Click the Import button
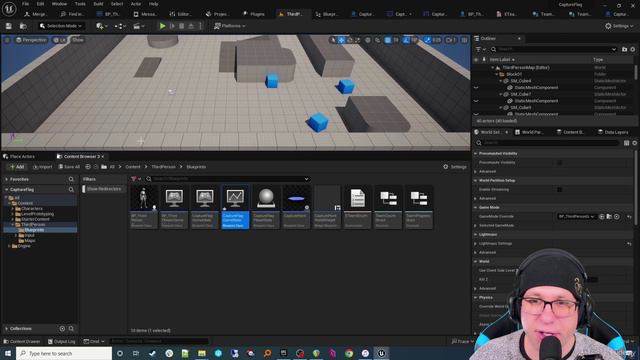The height and width of the screenshot is (360, 640). pyautogui.click(x=42, y=167)
